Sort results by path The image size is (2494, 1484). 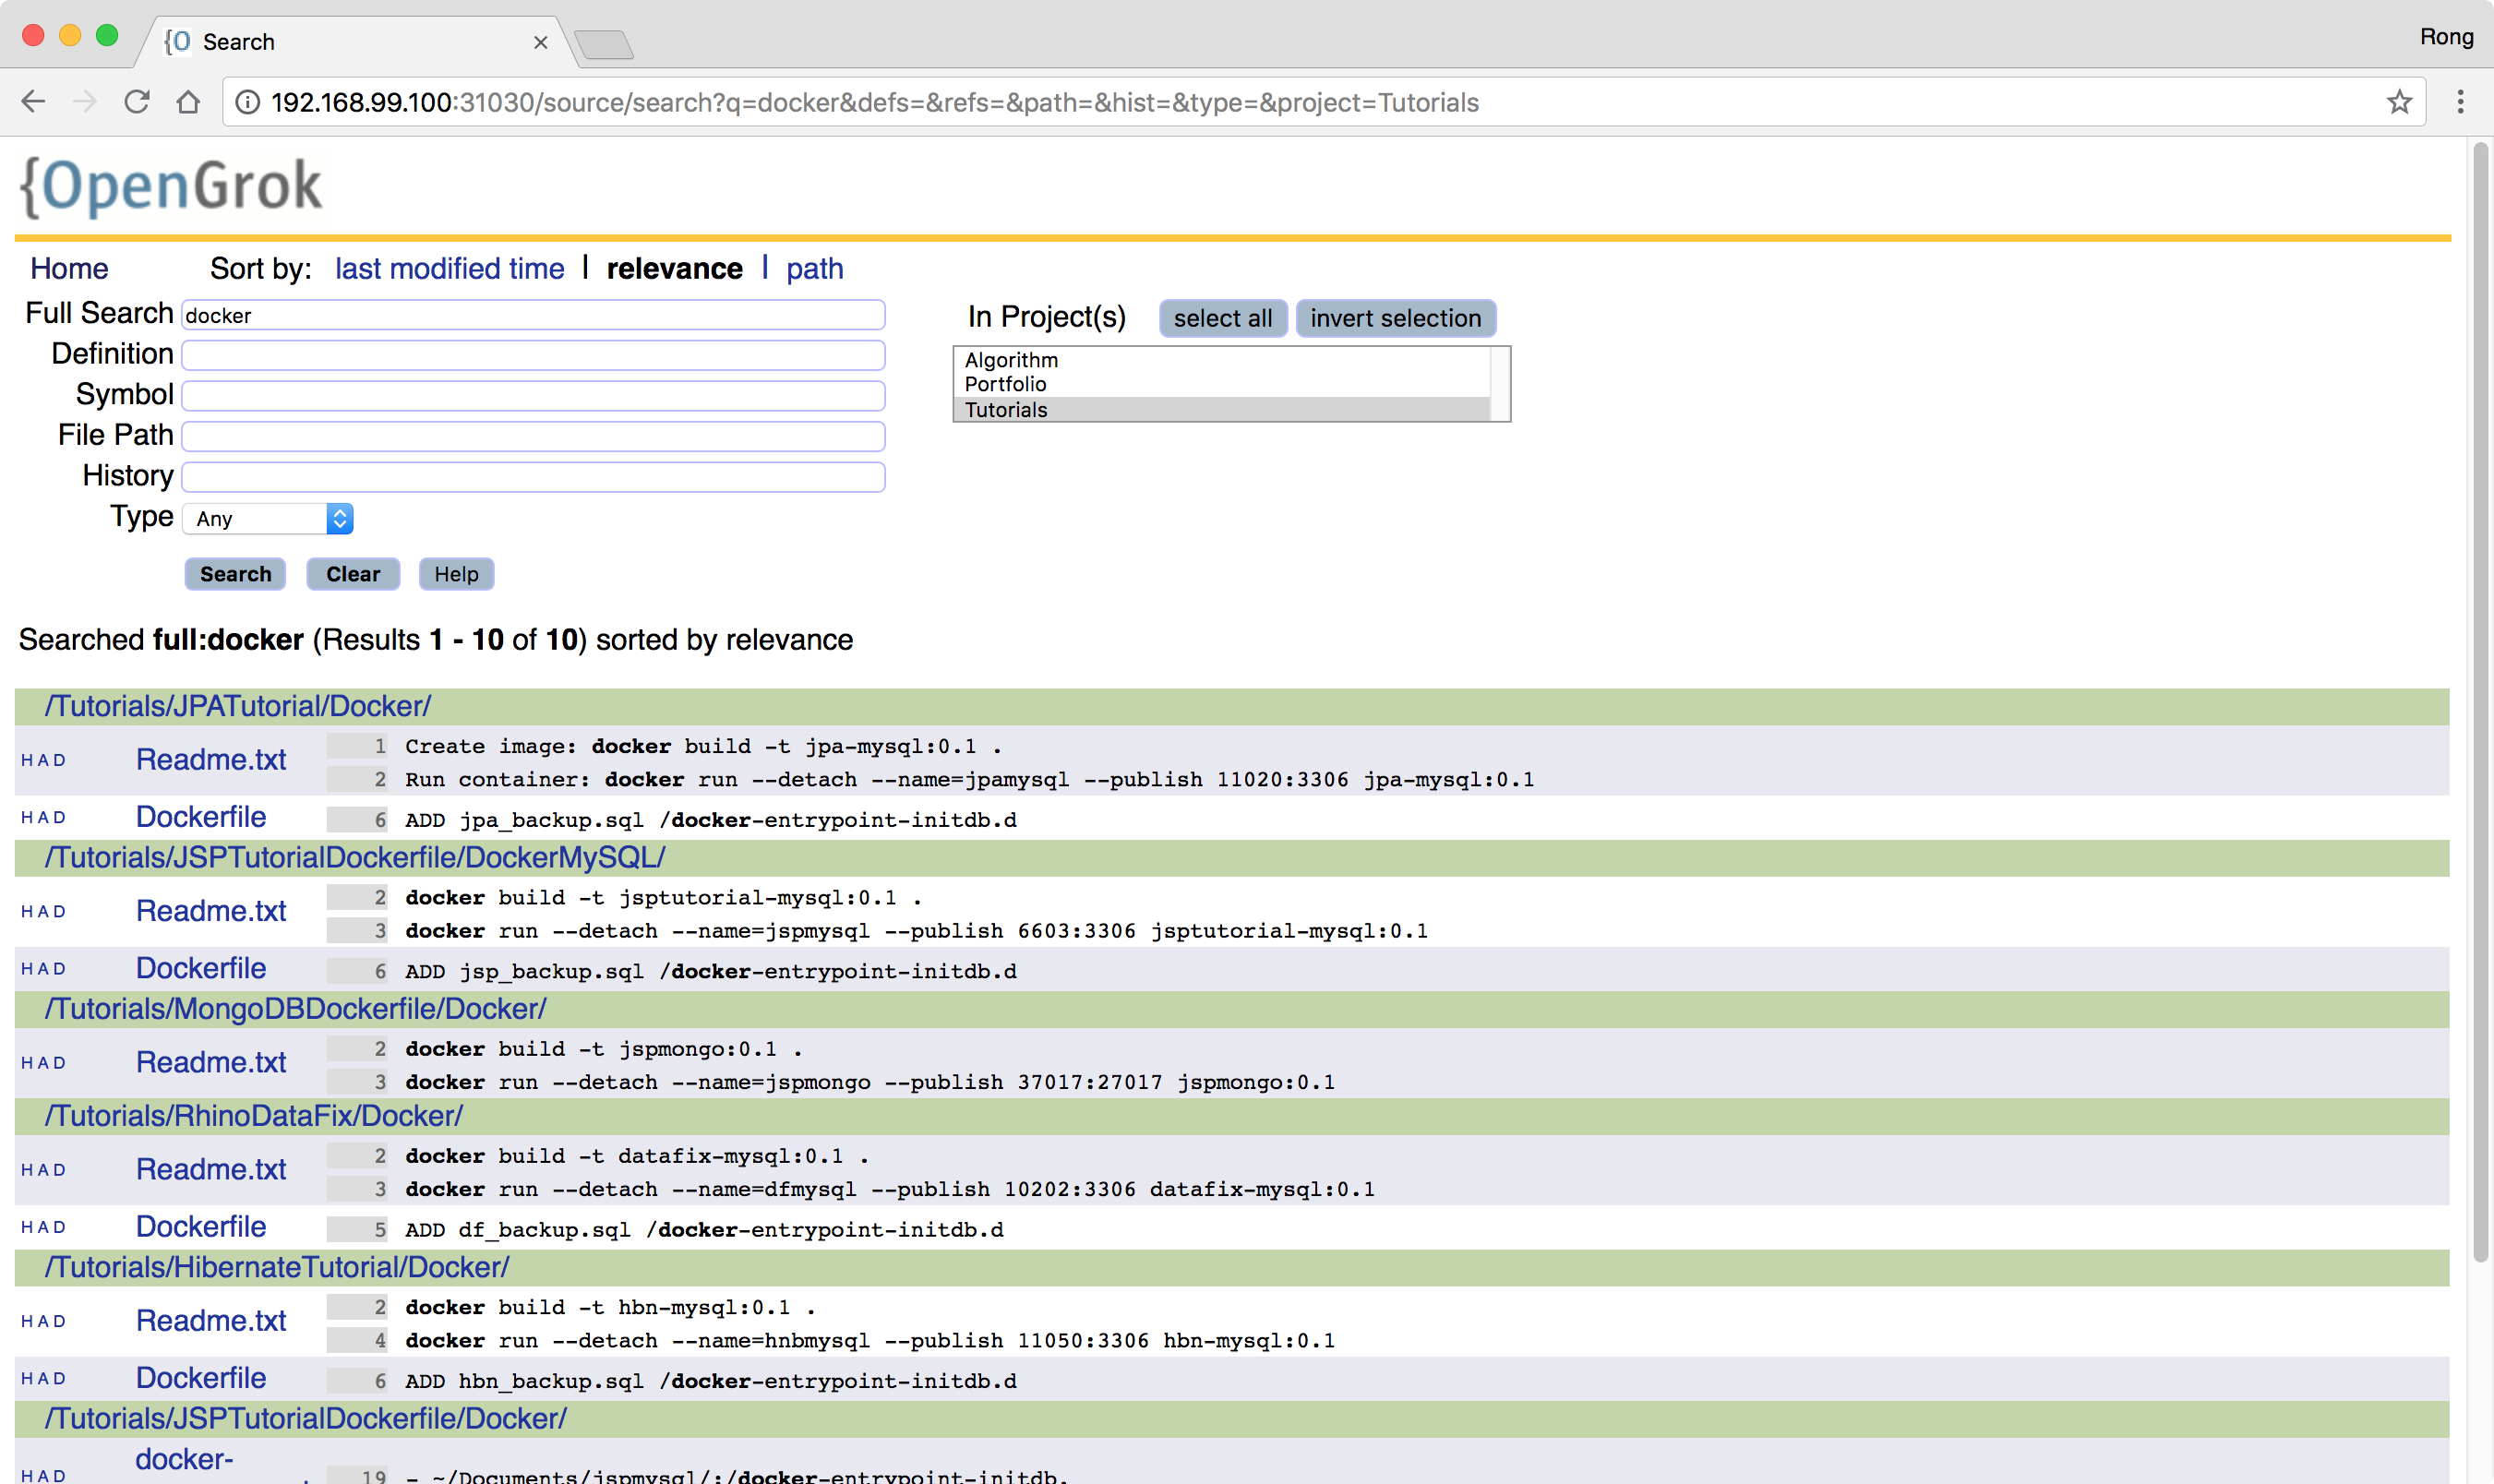tap(814, 269)
